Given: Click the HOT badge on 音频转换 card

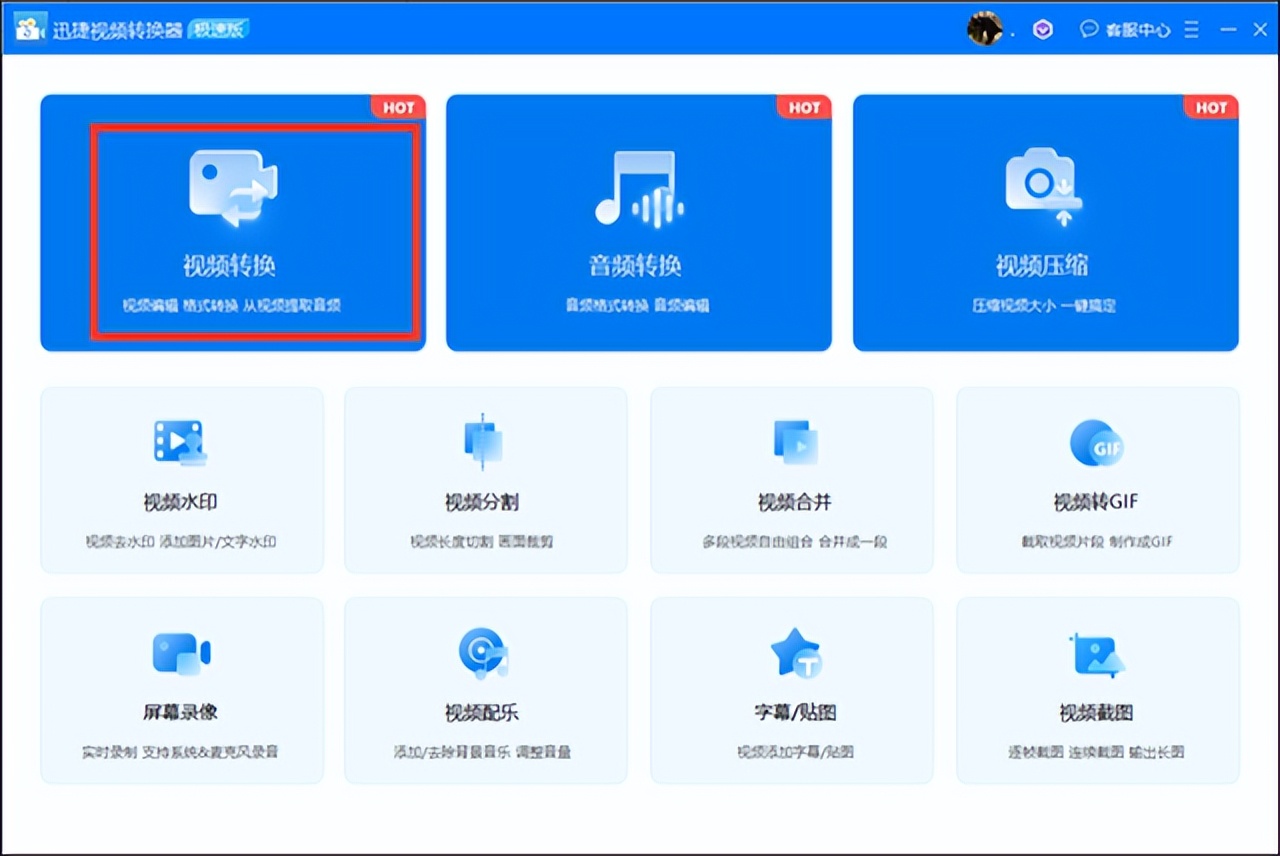Looking at the screenshot, I should point(804,107).
